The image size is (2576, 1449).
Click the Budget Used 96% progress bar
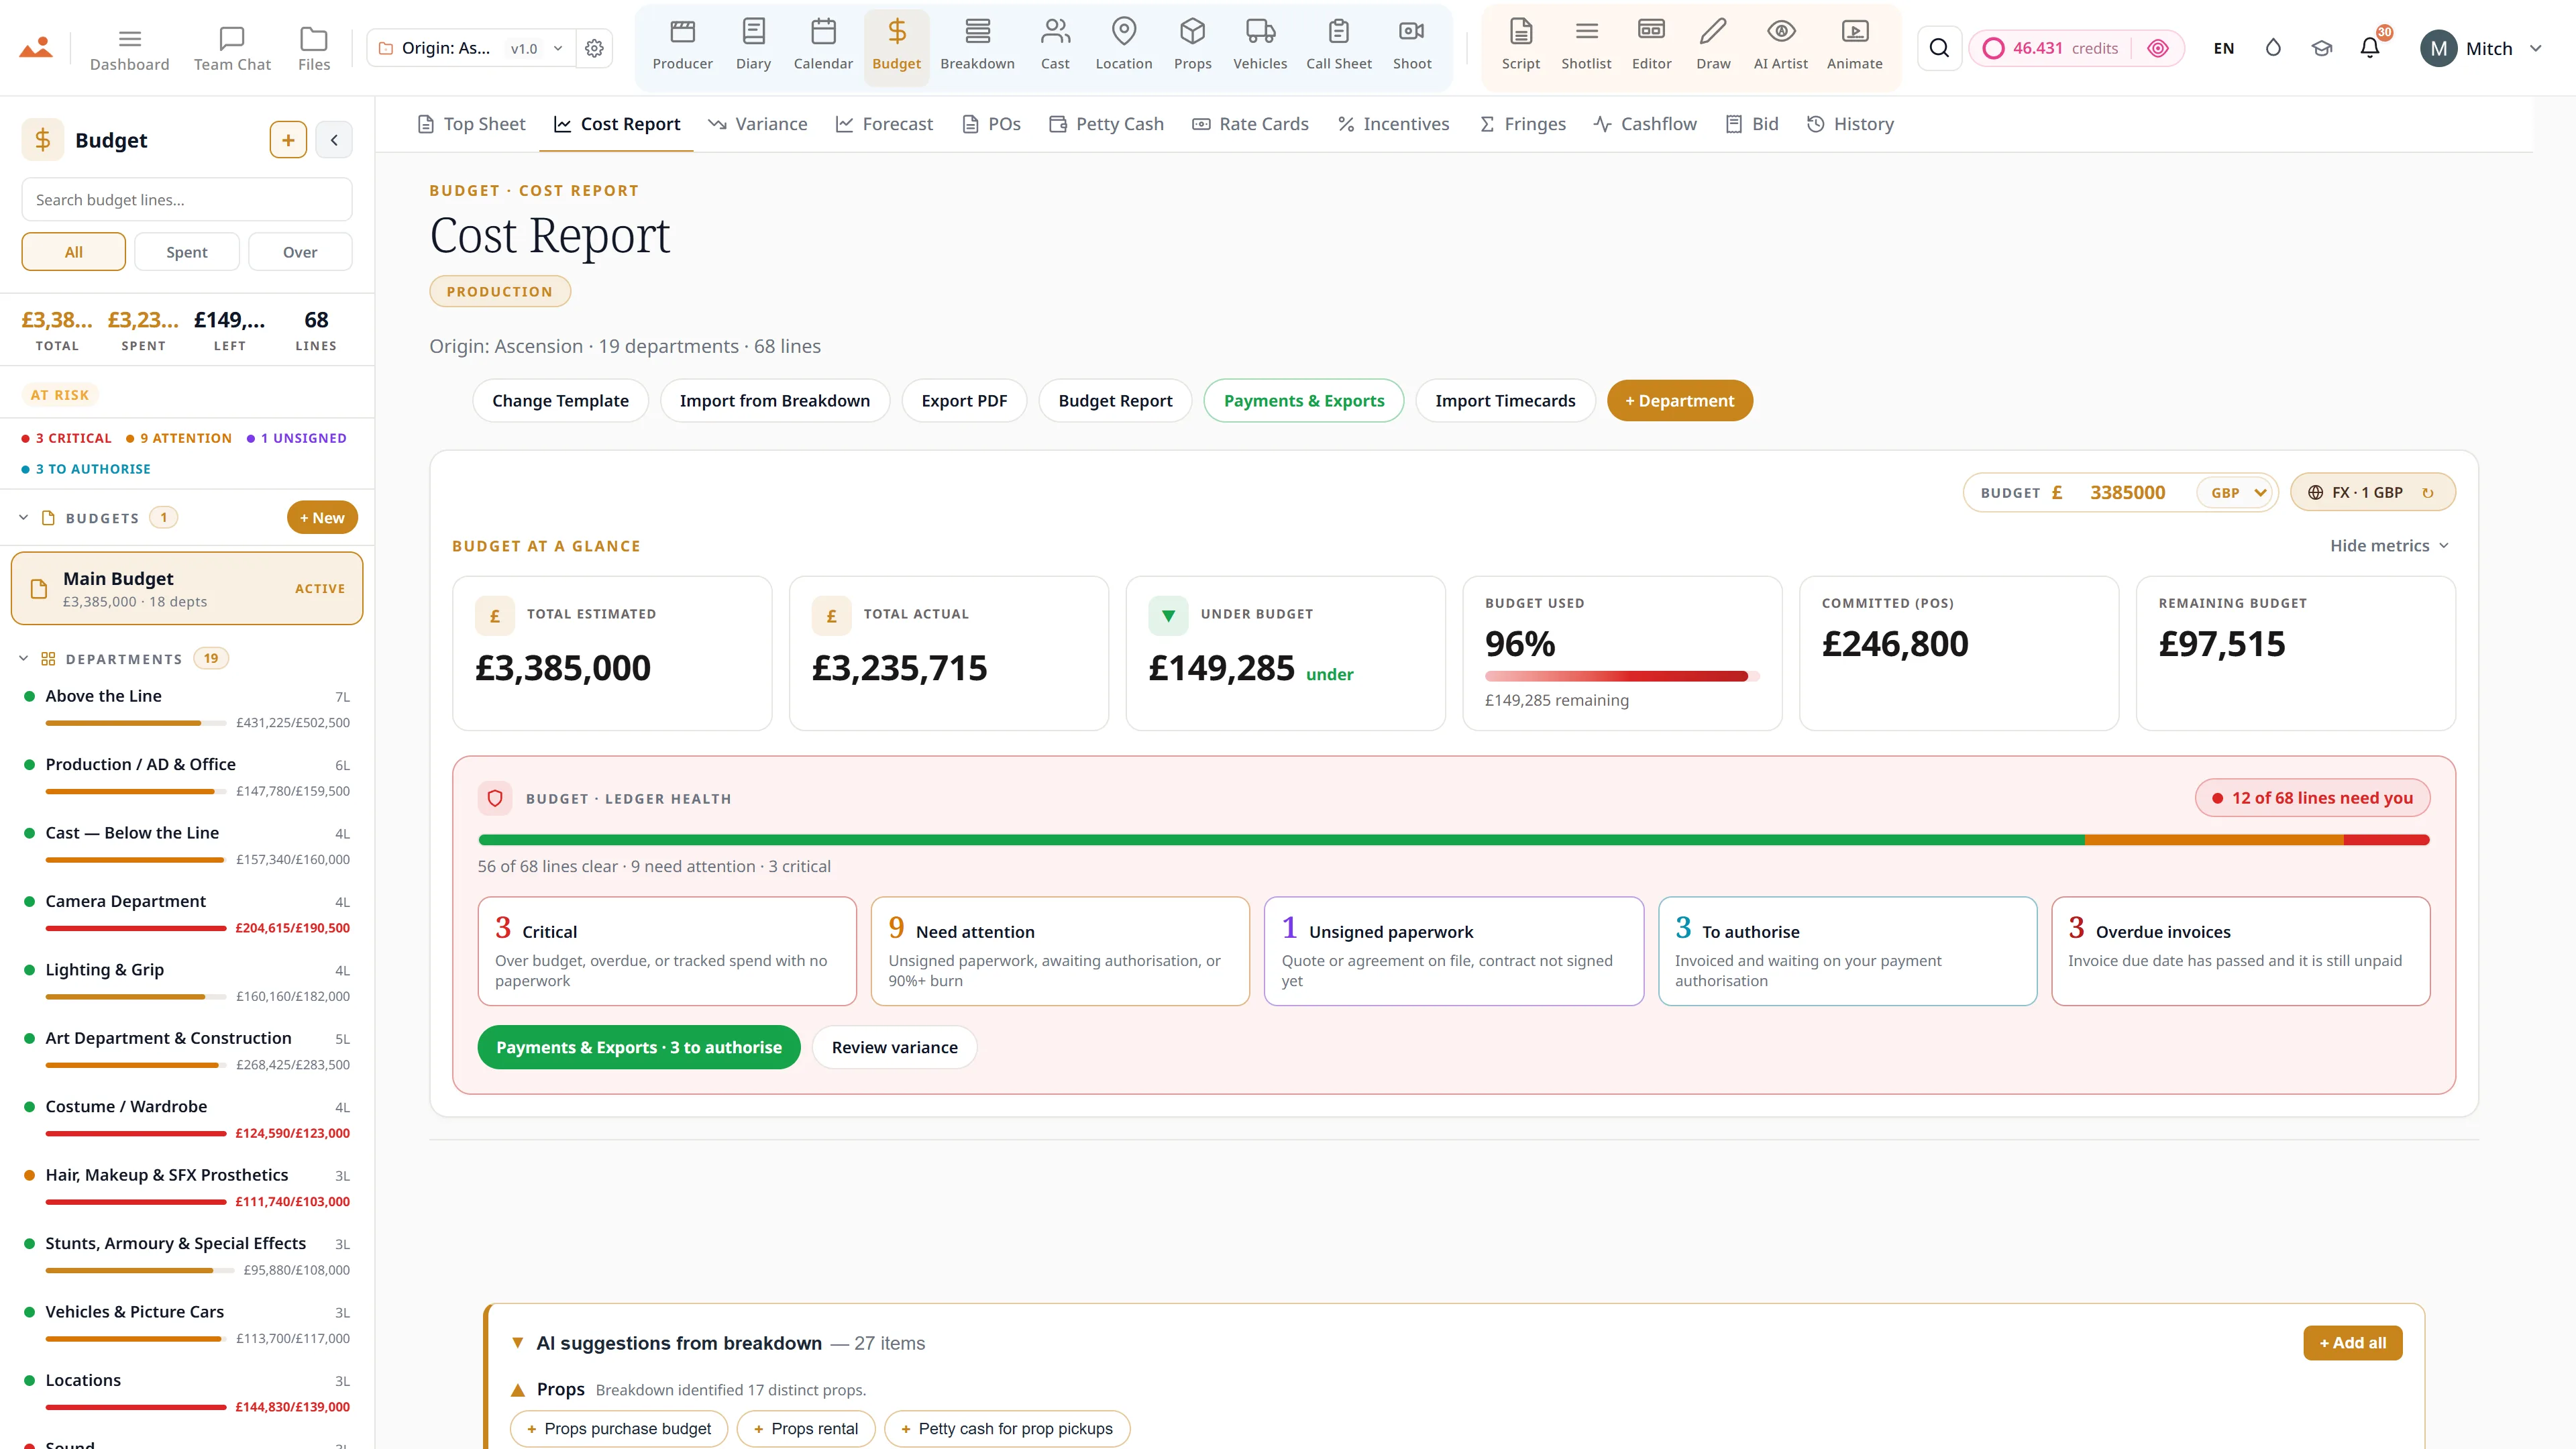[1621, 676]
